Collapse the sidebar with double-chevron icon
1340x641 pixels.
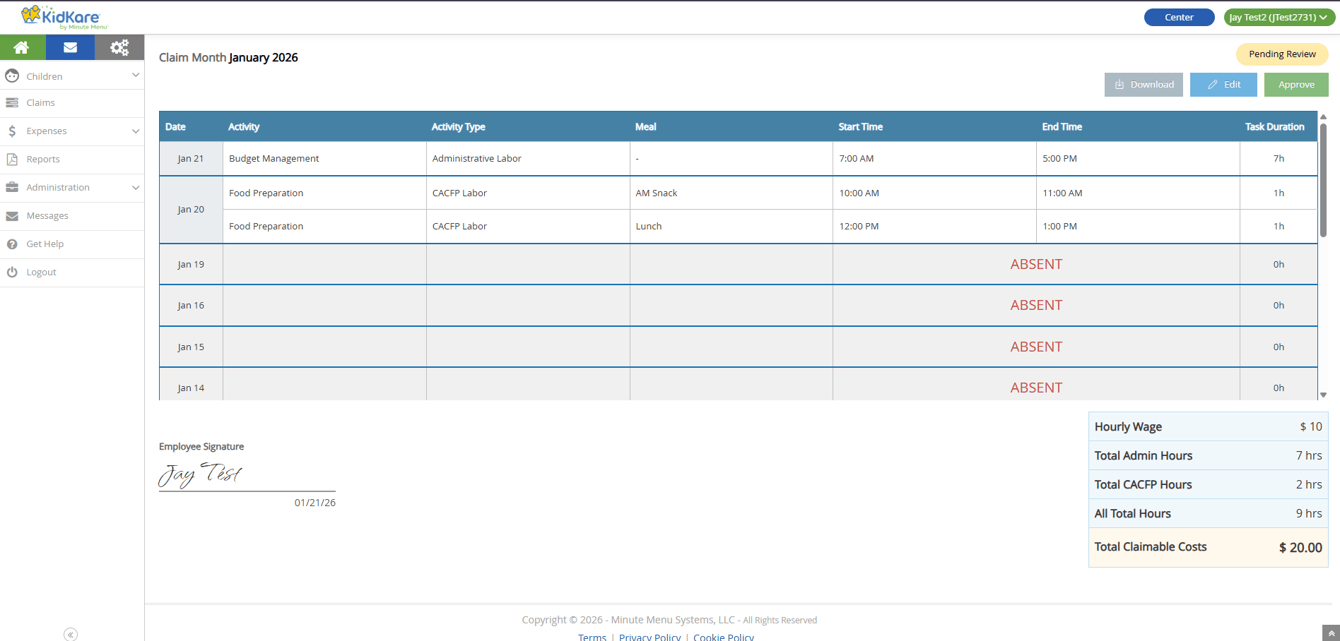(x=70, y=634)
